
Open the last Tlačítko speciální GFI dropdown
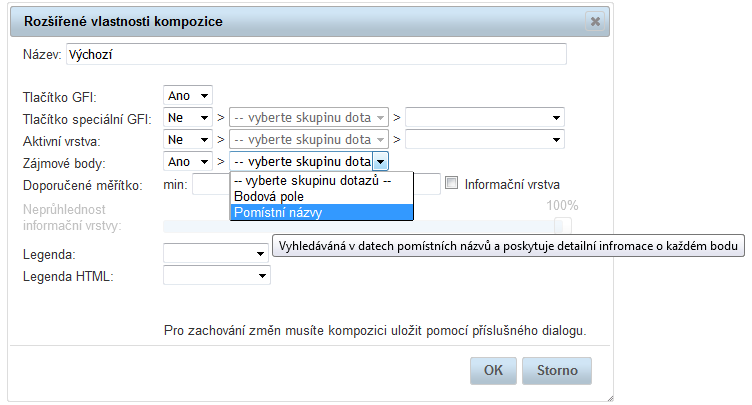[x=485, y=118]
